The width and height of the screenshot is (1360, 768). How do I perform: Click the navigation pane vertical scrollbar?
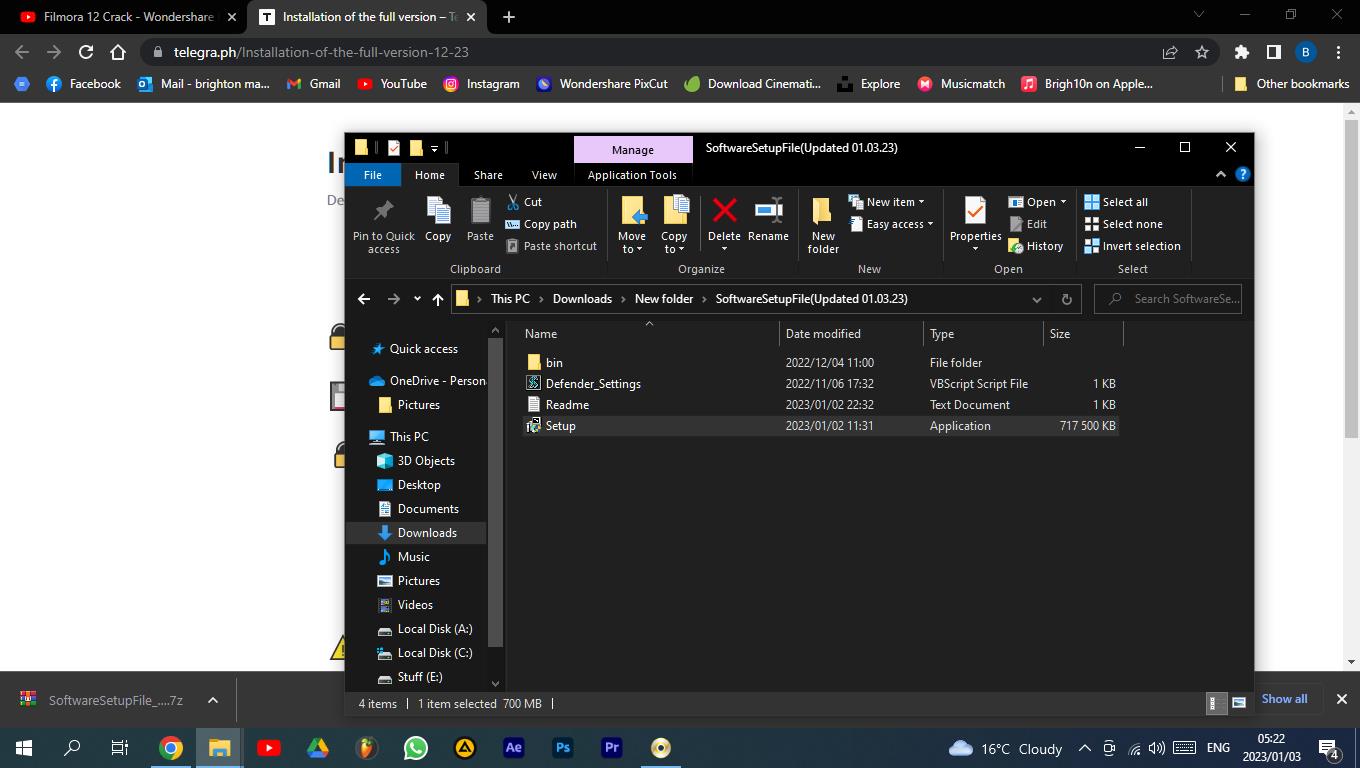tap(496, 500)
